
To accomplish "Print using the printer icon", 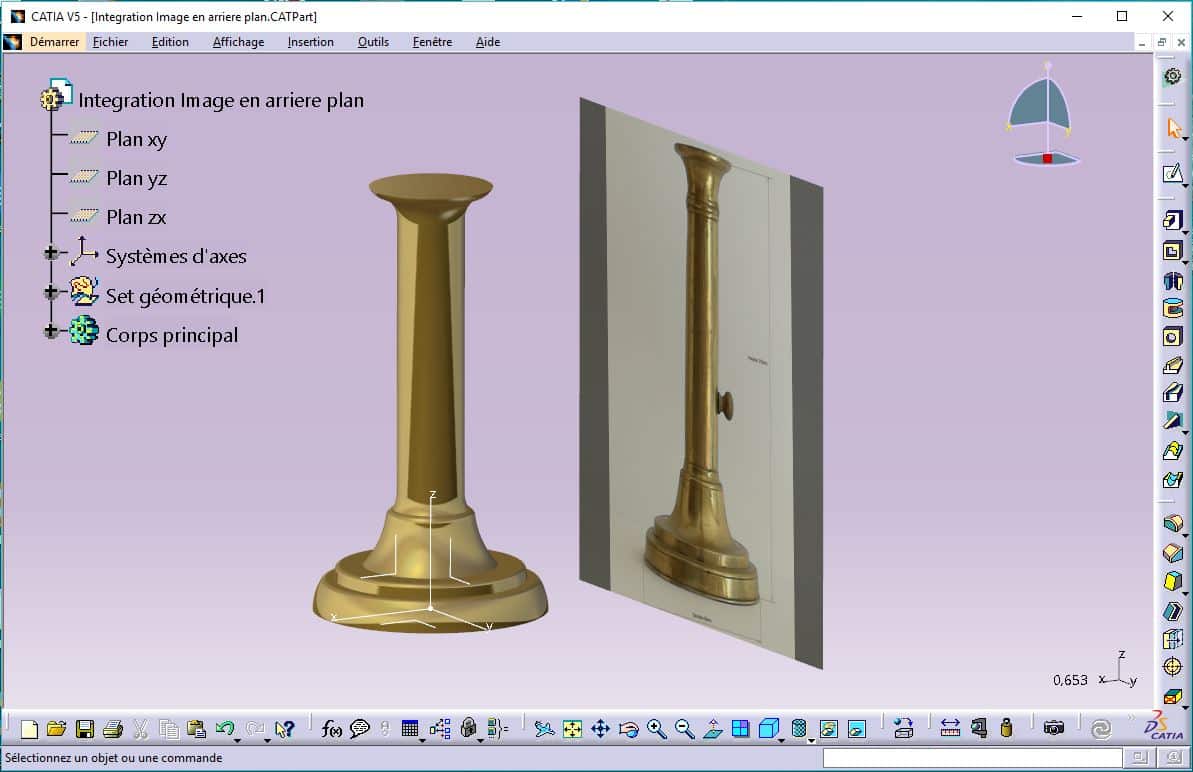I will (x=113, y=729).
